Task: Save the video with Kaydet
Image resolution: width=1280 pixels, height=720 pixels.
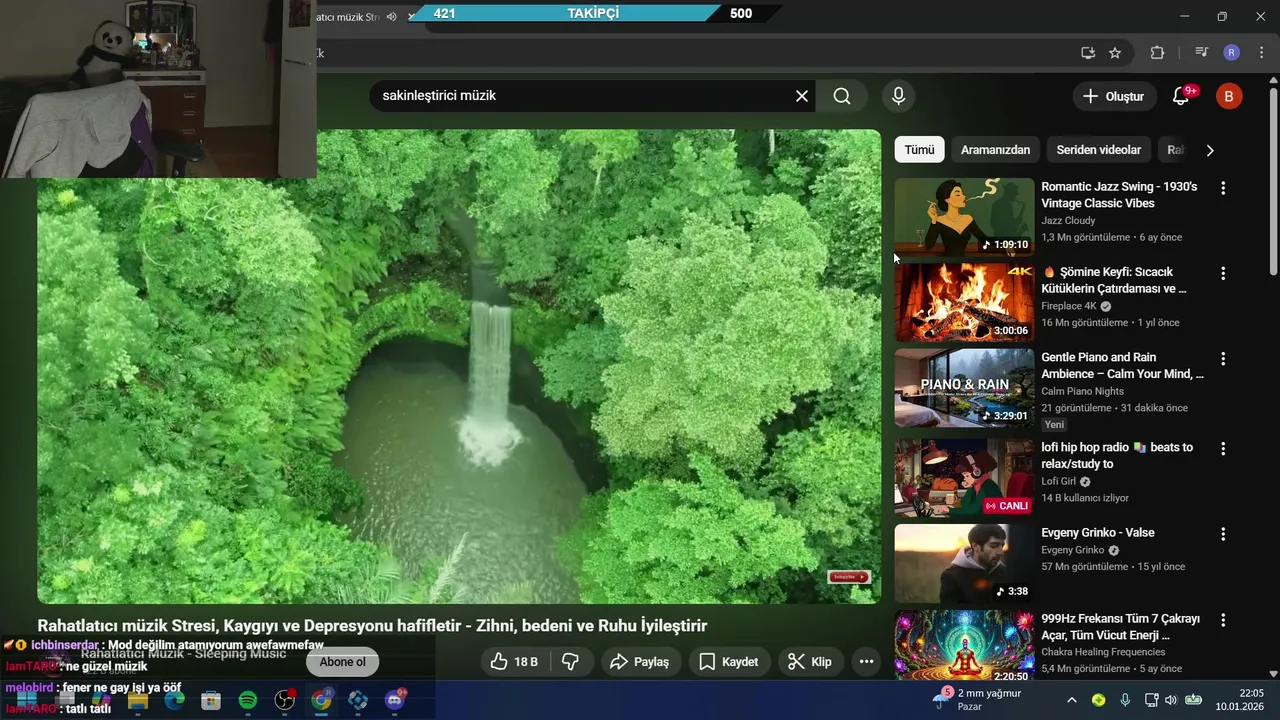Action: click(x=728, y=662)
